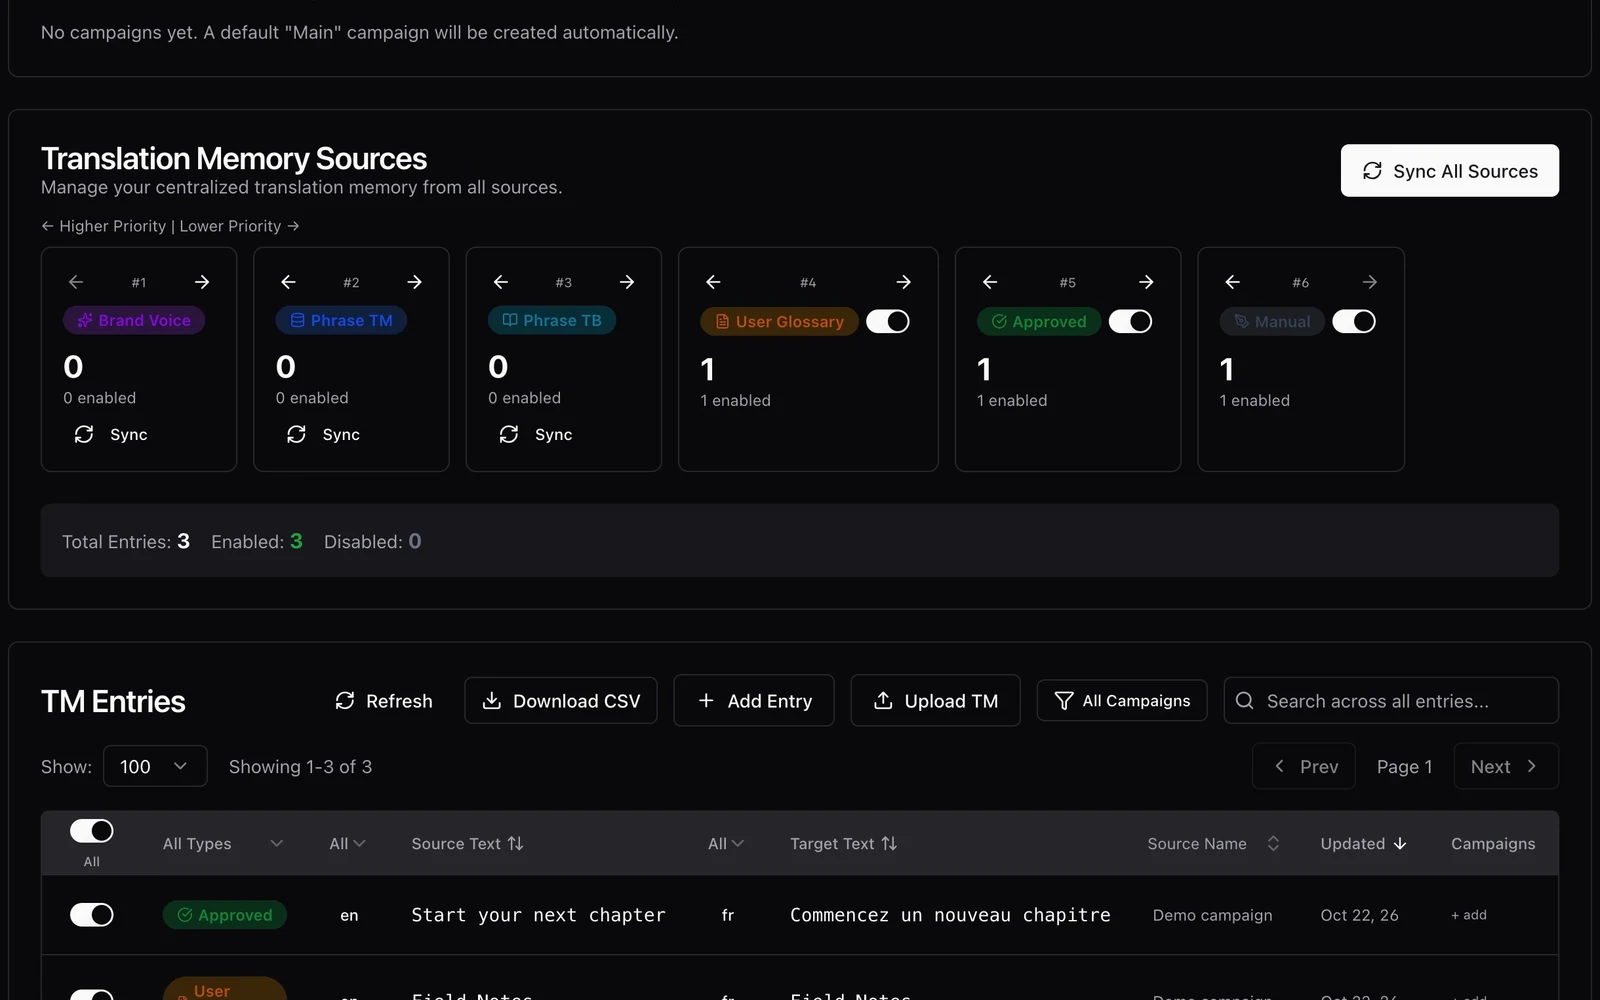Move Phrase TB card right arrow
Image resolution: width=1600 pixels, height=1000 pixels.
(x=627, y=282)
